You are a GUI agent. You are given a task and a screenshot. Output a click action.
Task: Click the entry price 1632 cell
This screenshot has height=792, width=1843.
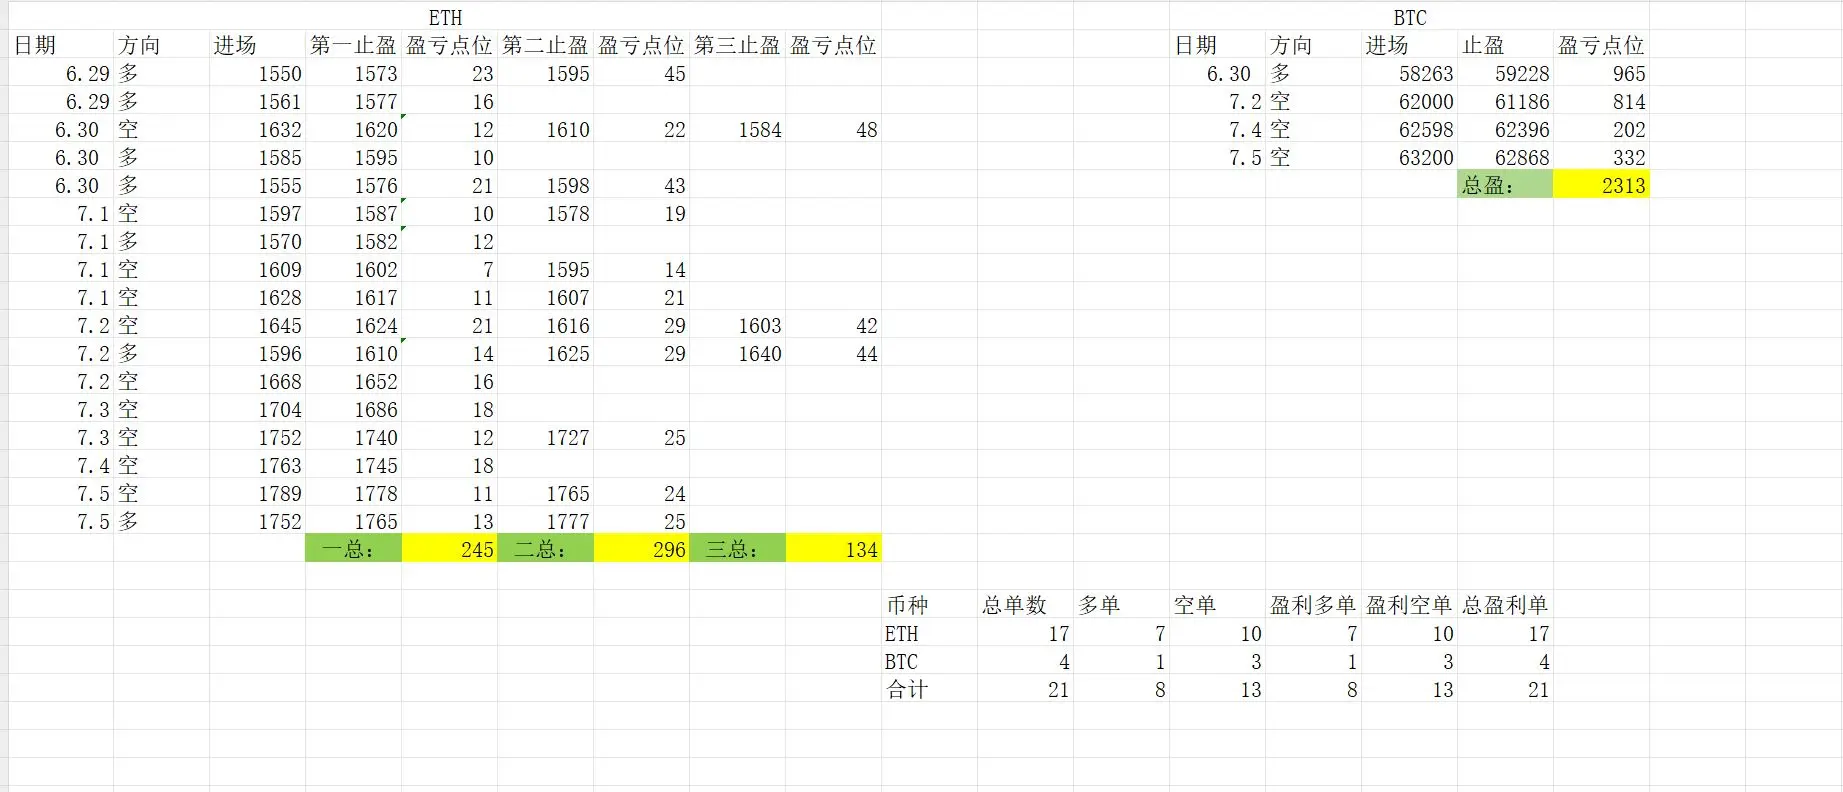[257, 129]
